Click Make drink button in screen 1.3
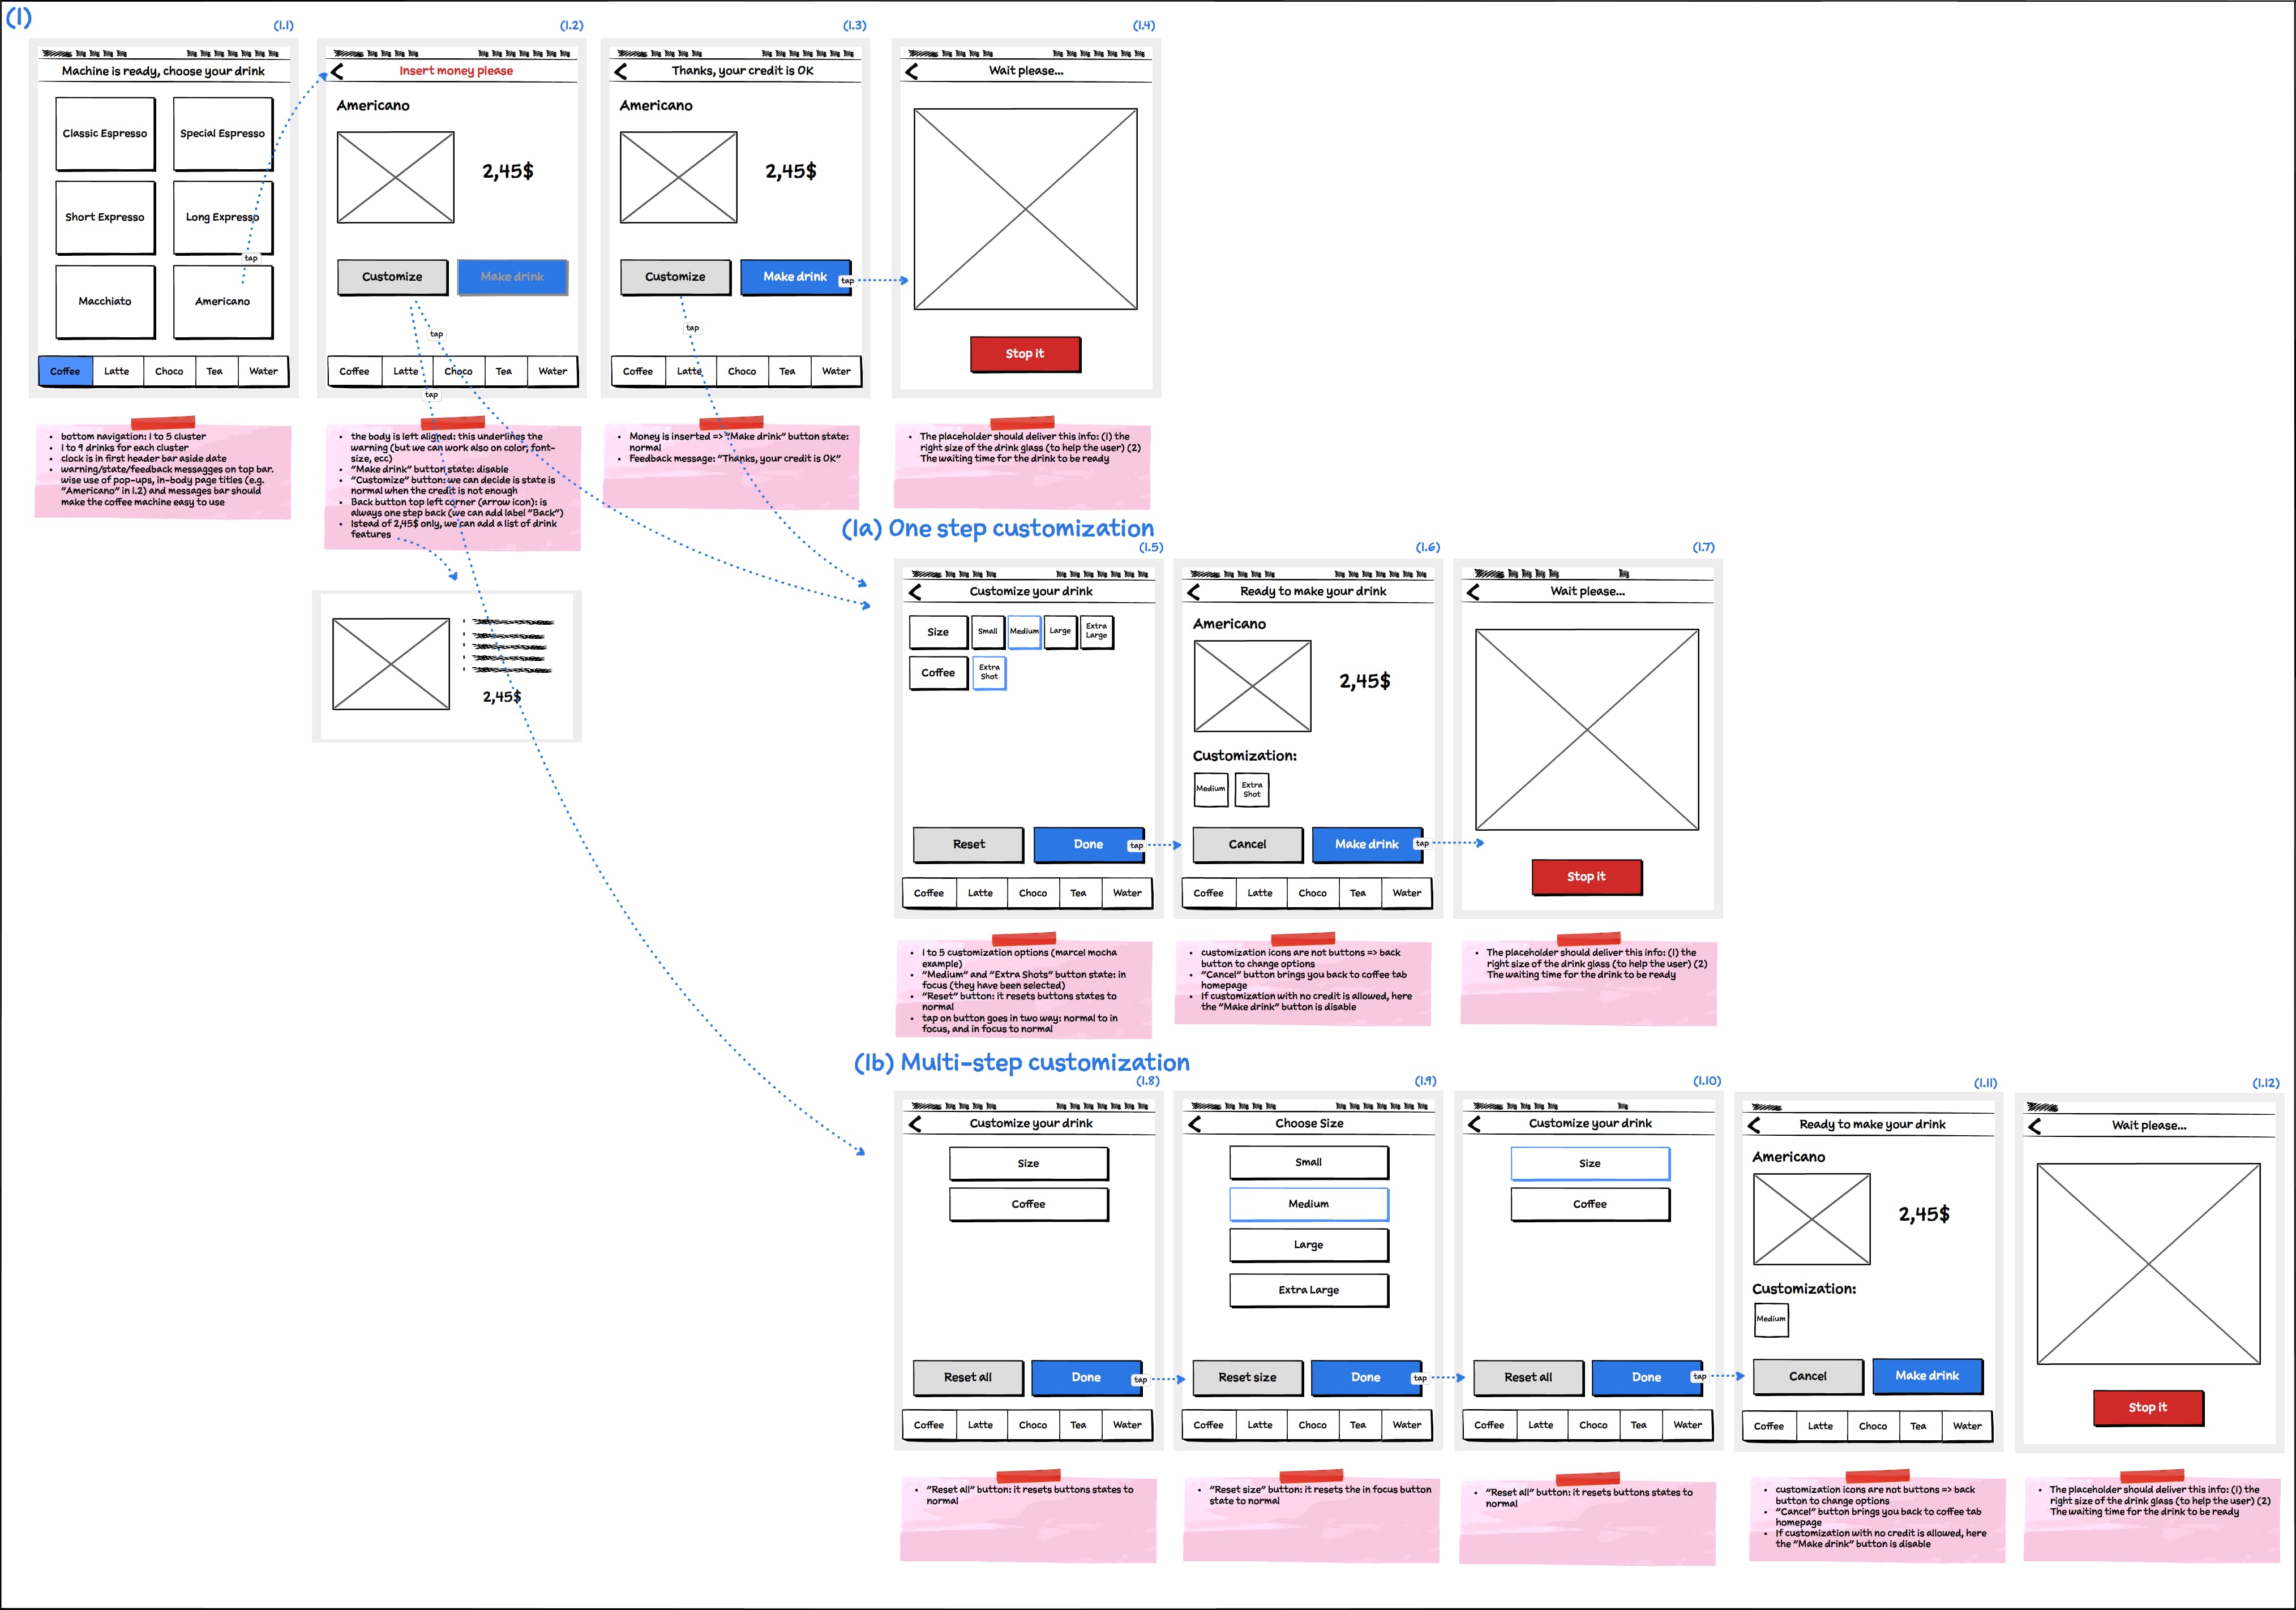This screenshot has width=2296, height=1610. [796, 277]
